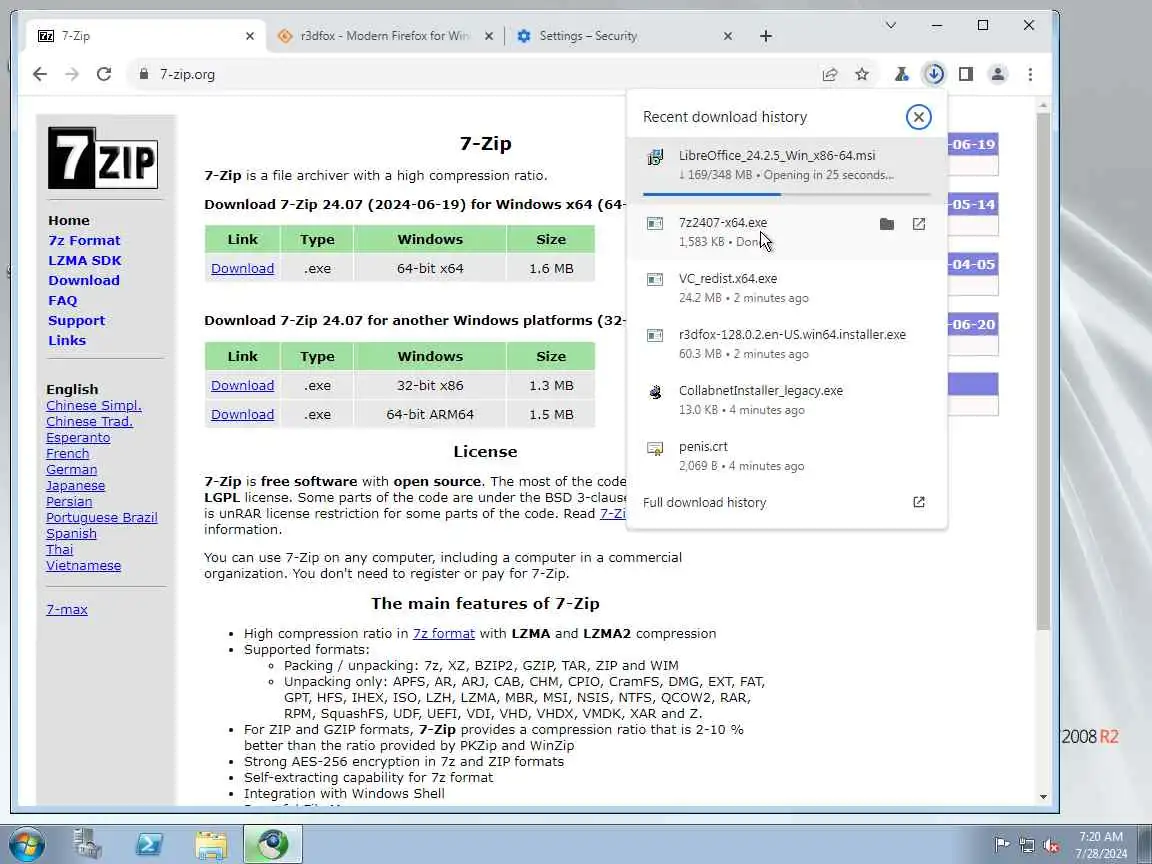Click the penis.crt certificate icon

pyautogui.click(x=655, y=448)
